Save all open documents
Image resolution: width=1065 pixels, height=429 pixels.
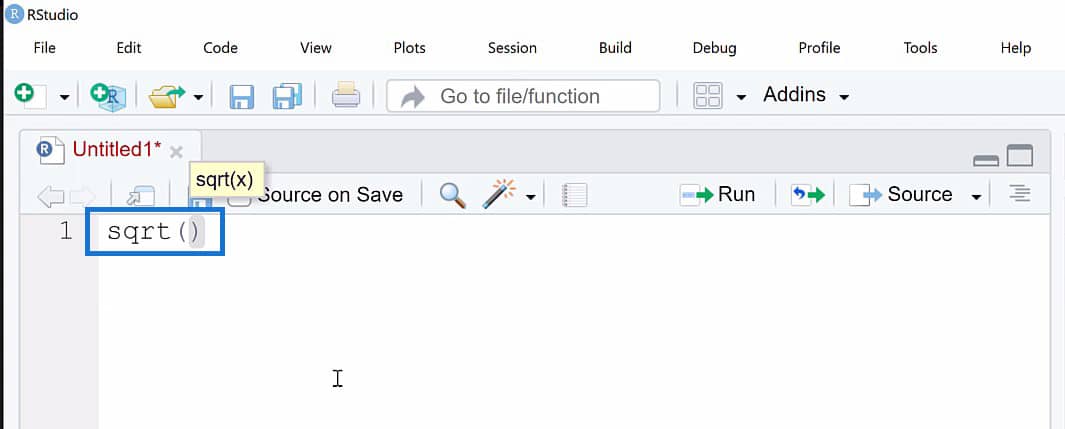pyautogui.click(x=287, y=96)
